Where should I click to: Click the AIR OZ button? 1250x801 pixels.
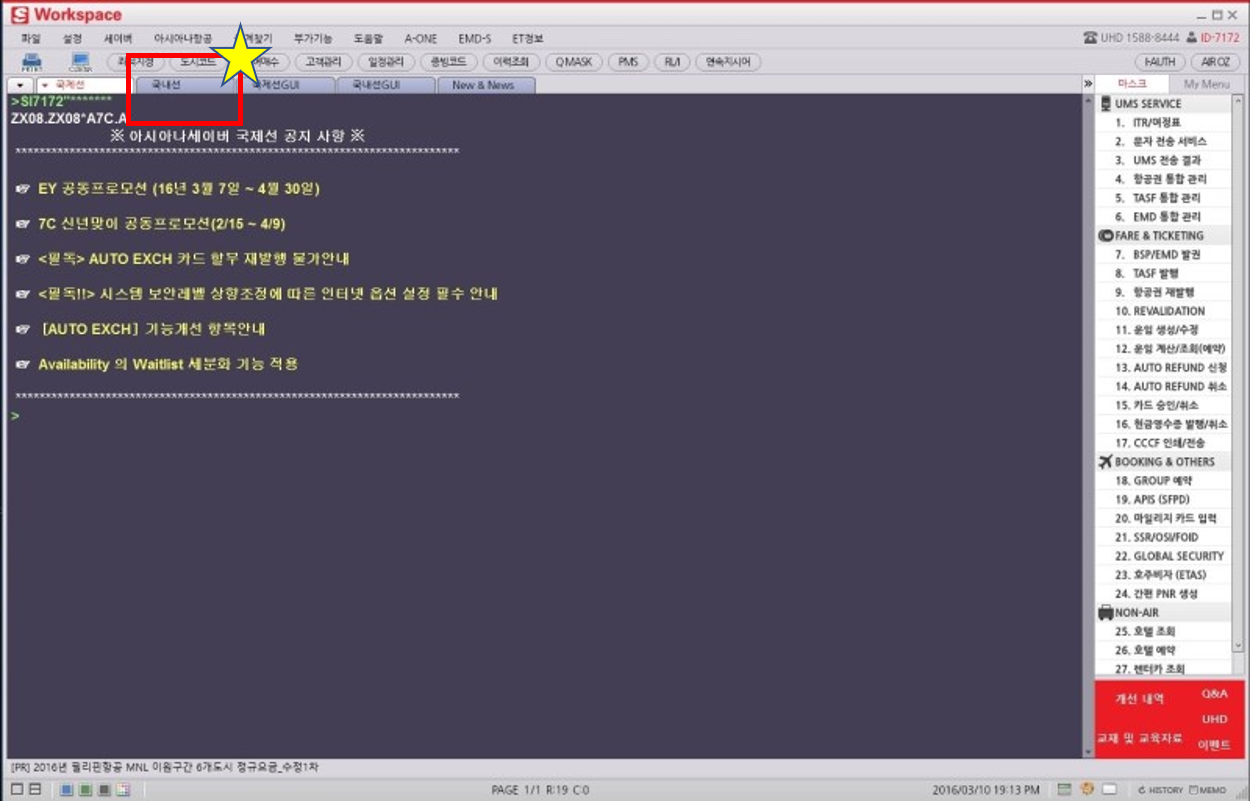click(1216, 62)
